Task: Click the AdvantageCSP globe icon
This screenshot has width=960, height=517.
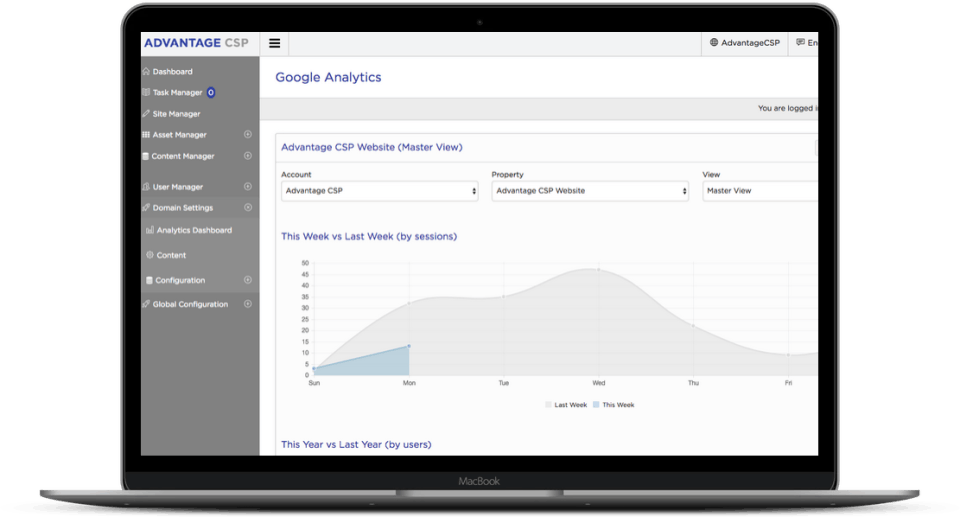Action: pos(714,43)
